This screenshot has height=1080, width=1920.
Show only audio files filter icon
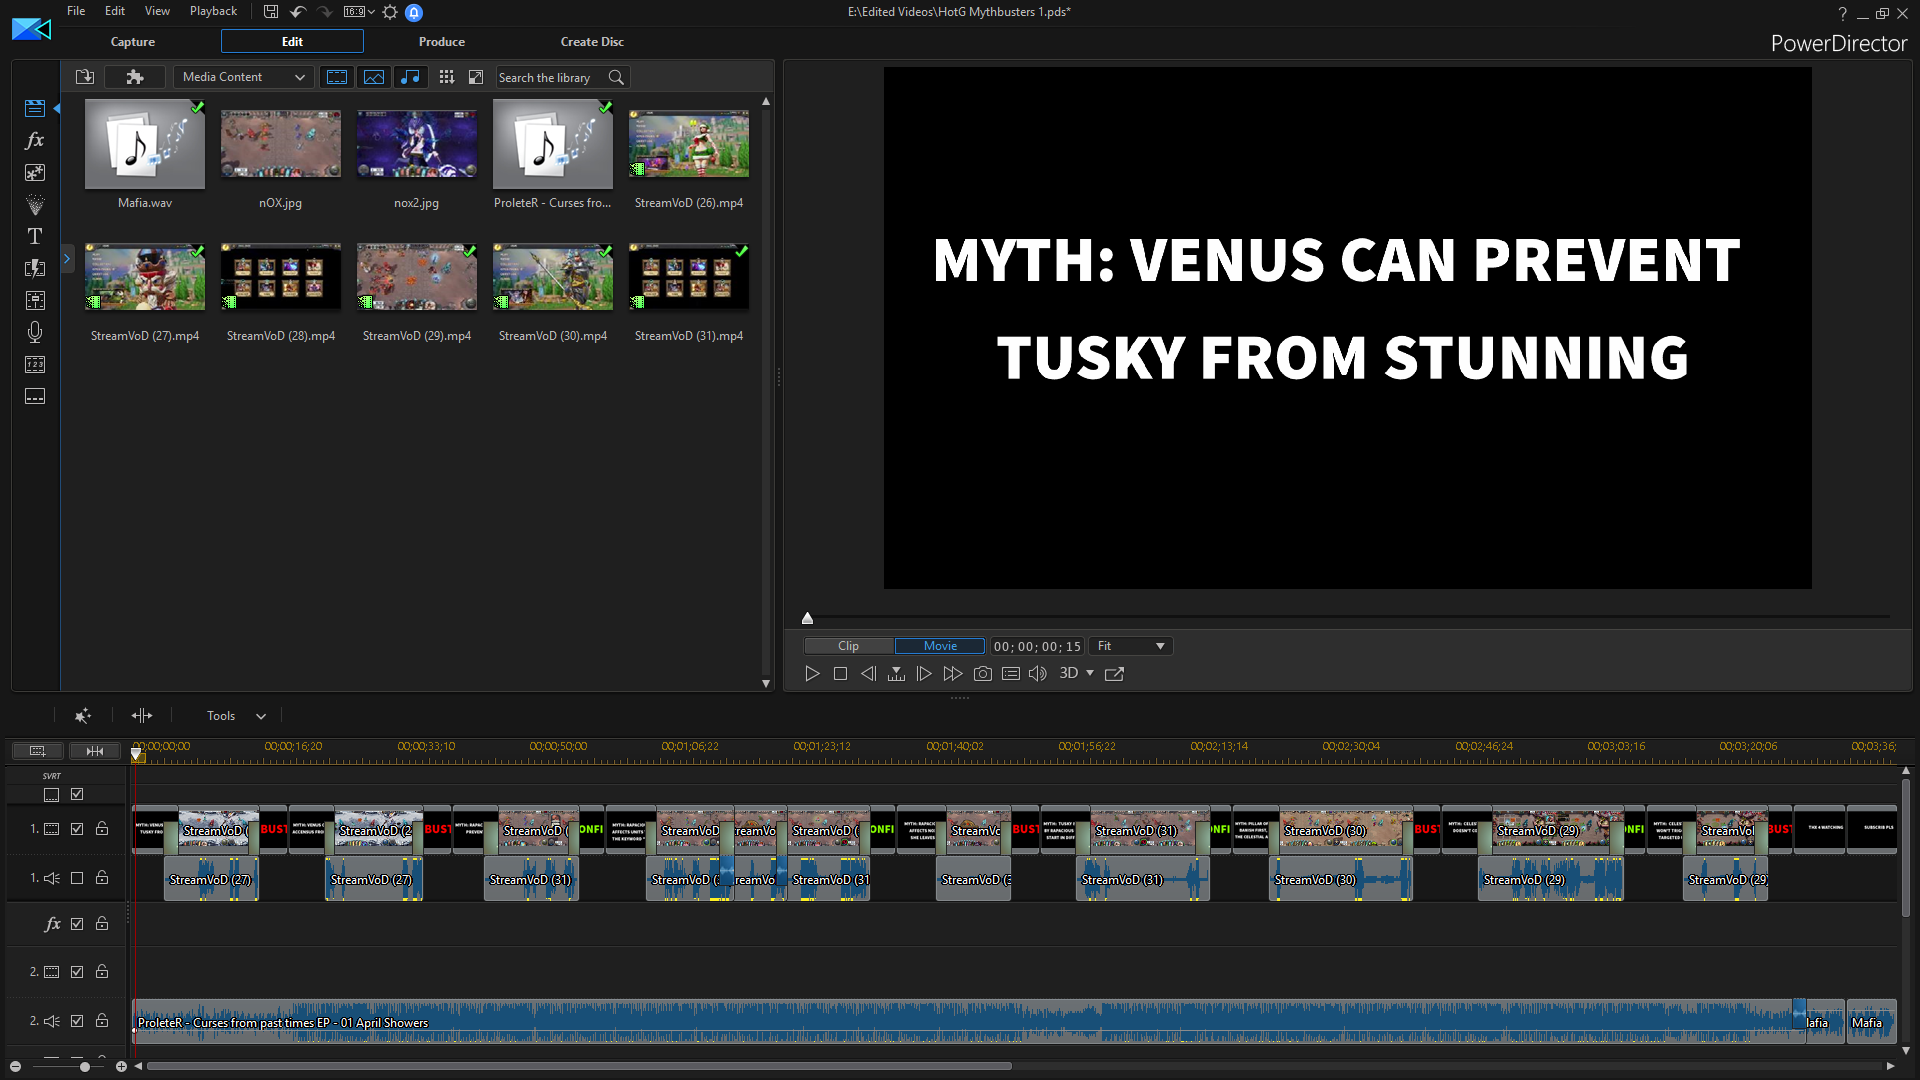pyautogui.click(x=410, y=77)
